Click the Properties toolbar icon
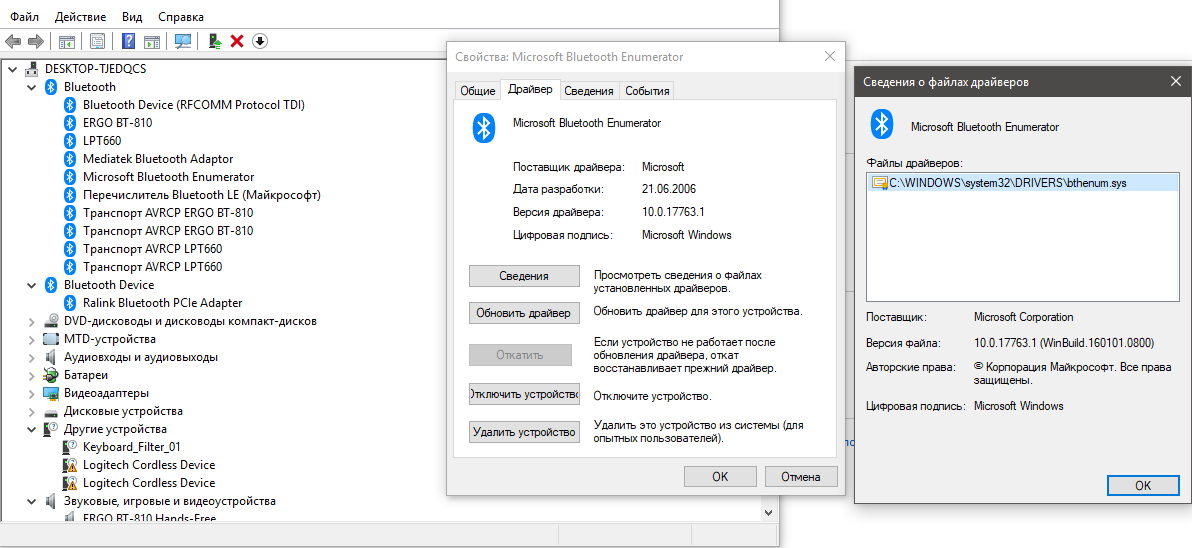1192x548 pixels. [x=98, y=41]
